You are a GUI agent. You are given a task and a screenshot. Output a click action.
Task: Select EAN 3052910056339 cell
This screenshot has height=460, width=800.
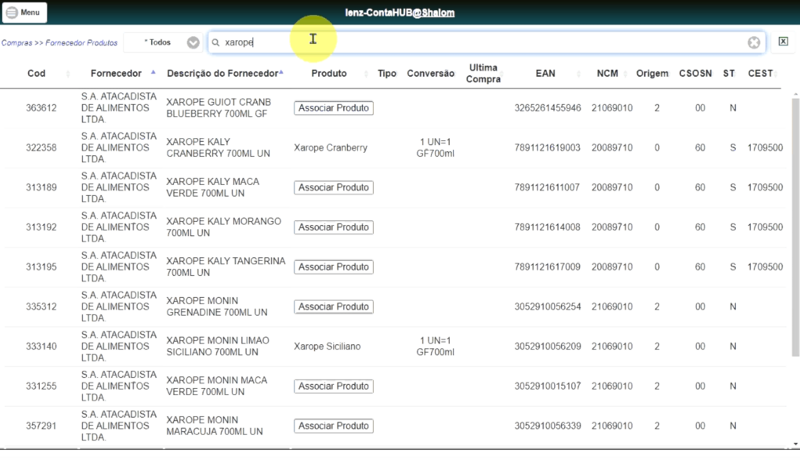[547, 426]
